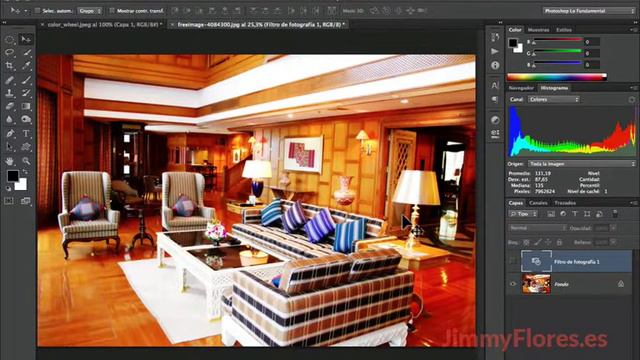Open the Actions panel play icon

[495, 51]
